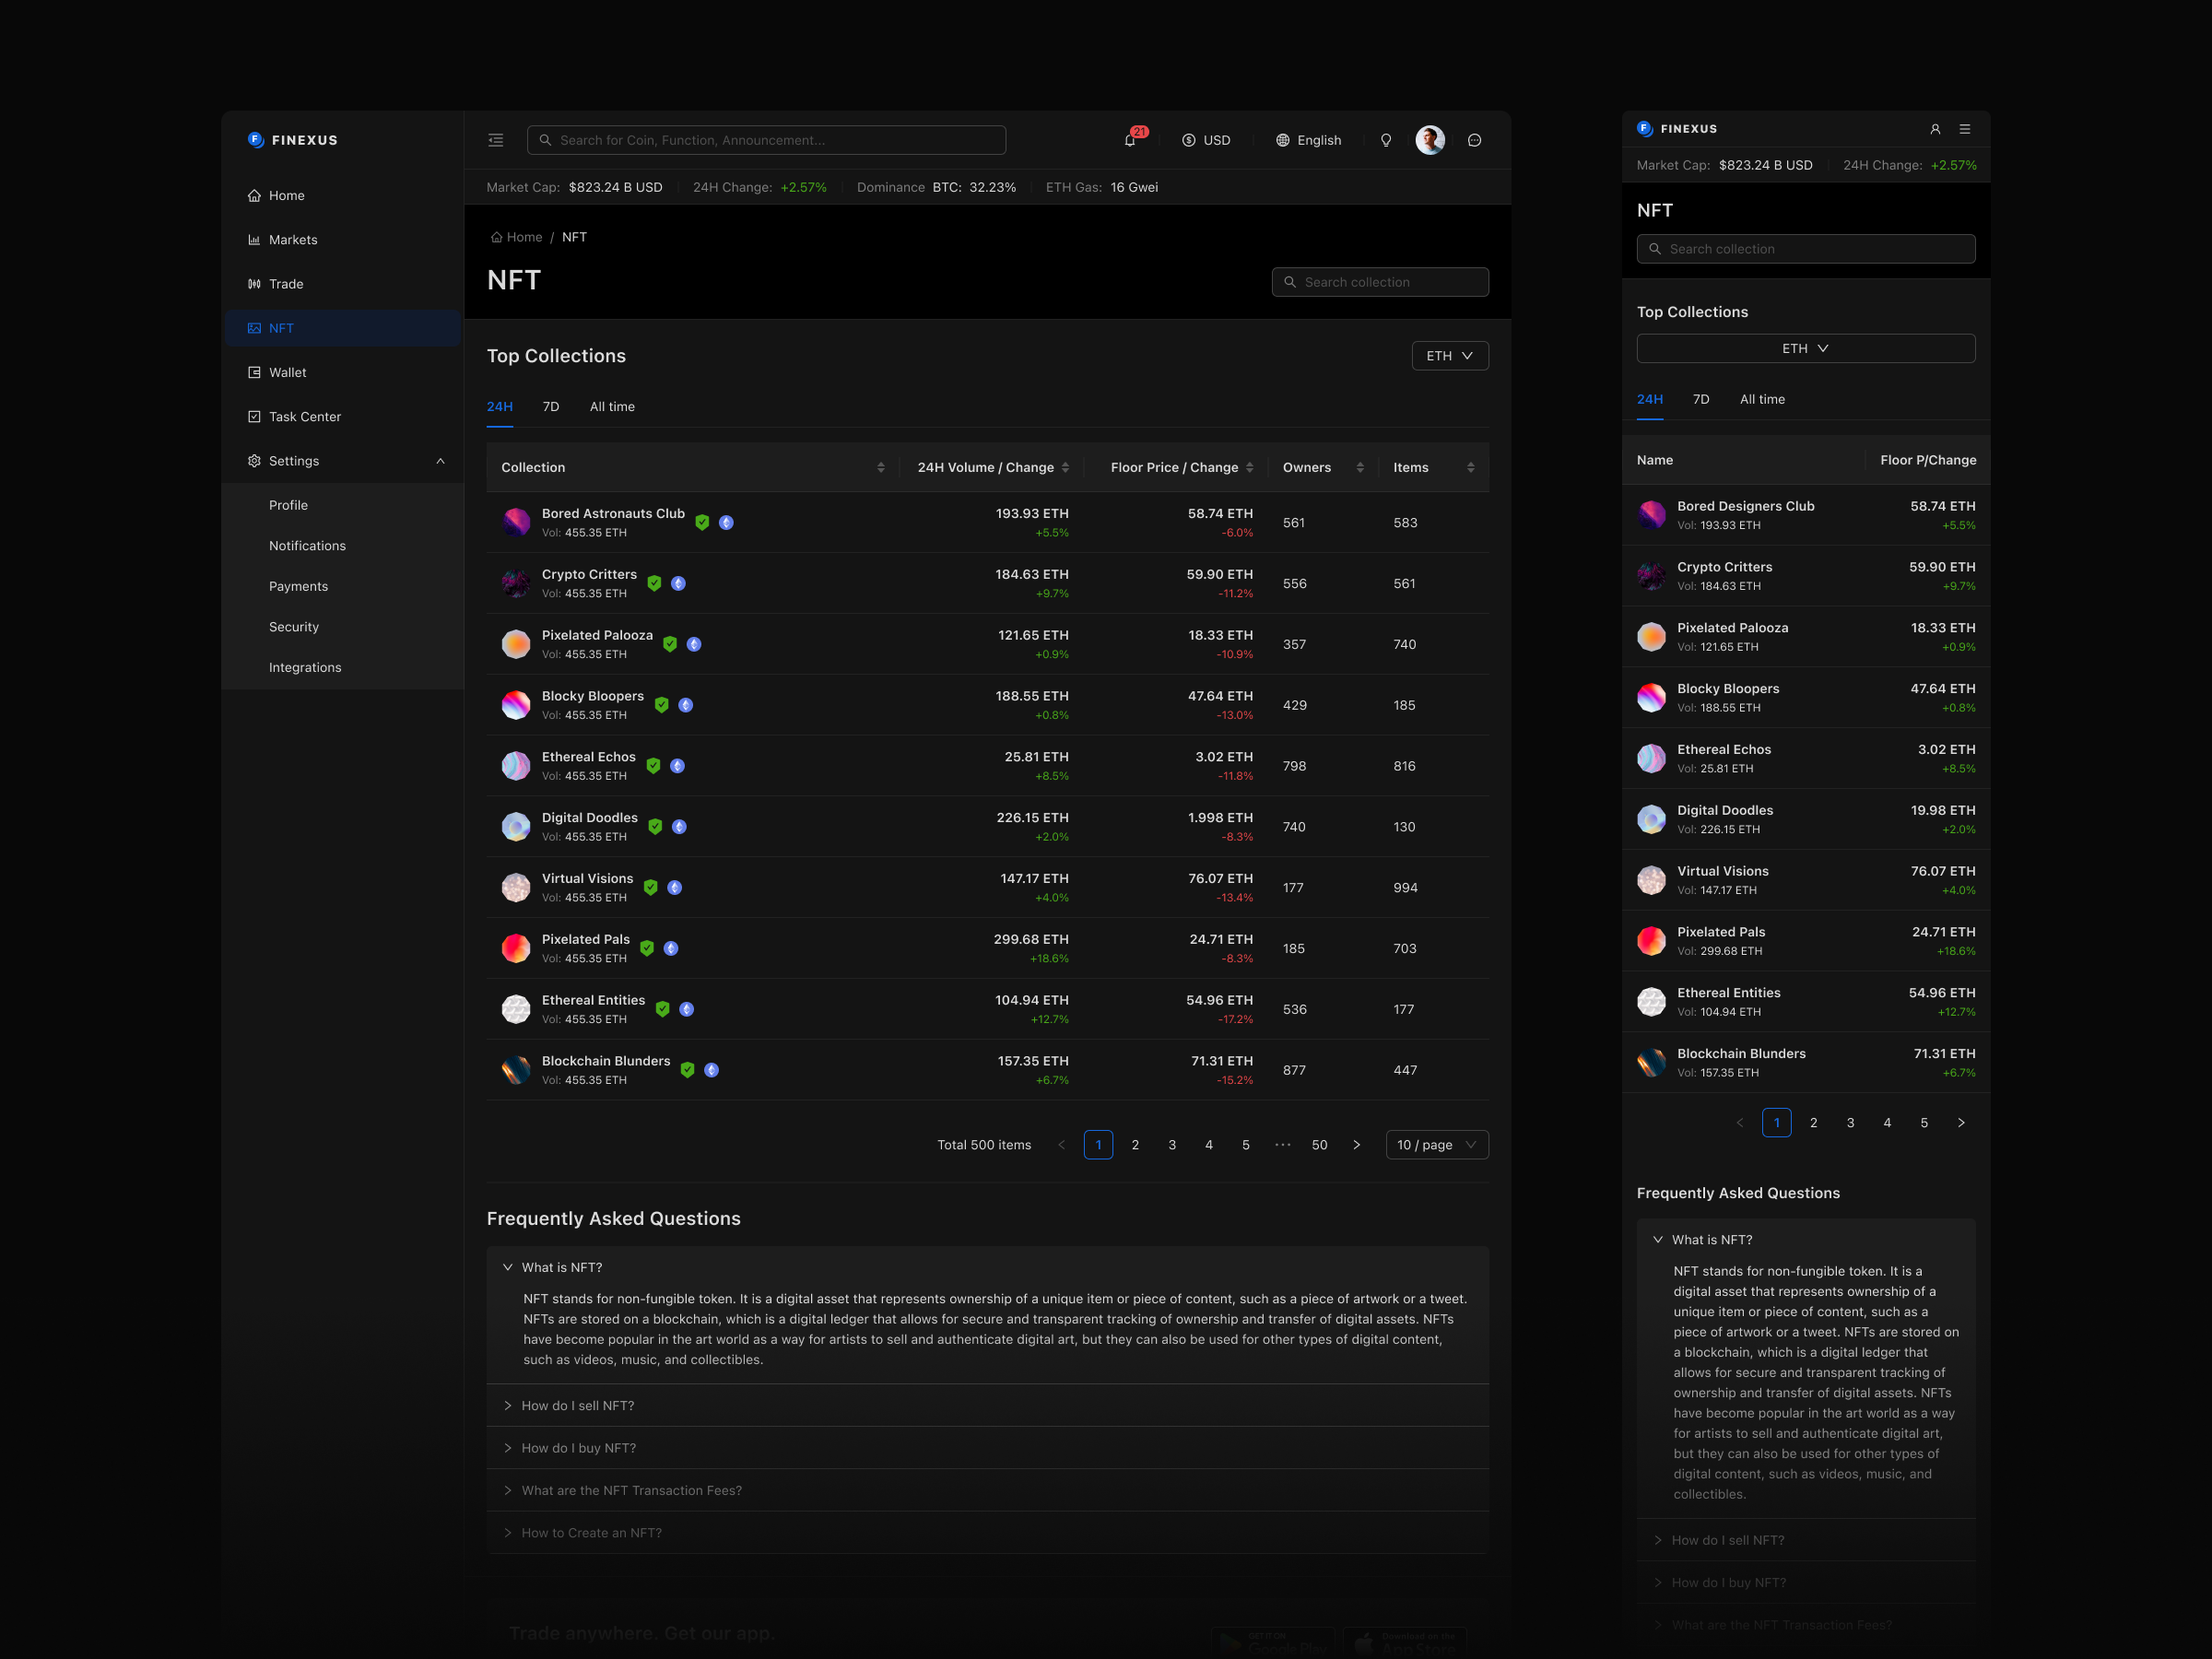Open Ethereal Entities collection name in table

(593, 1000)
